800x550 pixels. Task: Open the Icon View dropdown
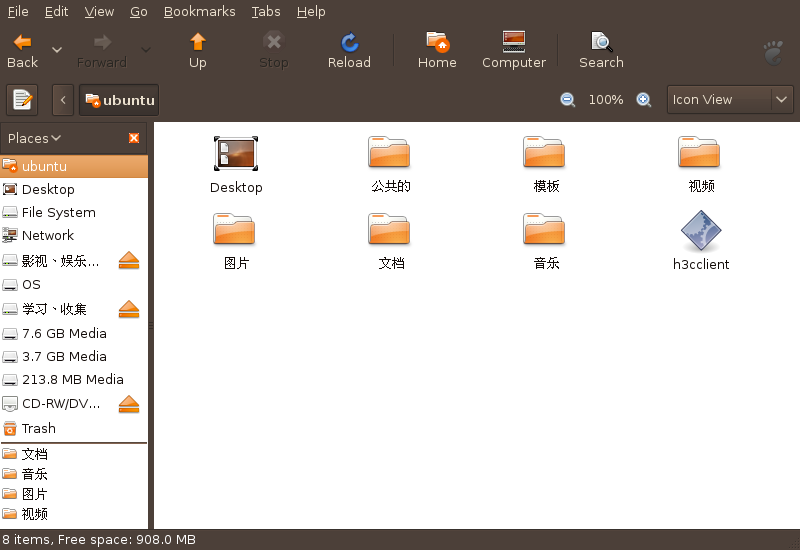pos(730,99)
